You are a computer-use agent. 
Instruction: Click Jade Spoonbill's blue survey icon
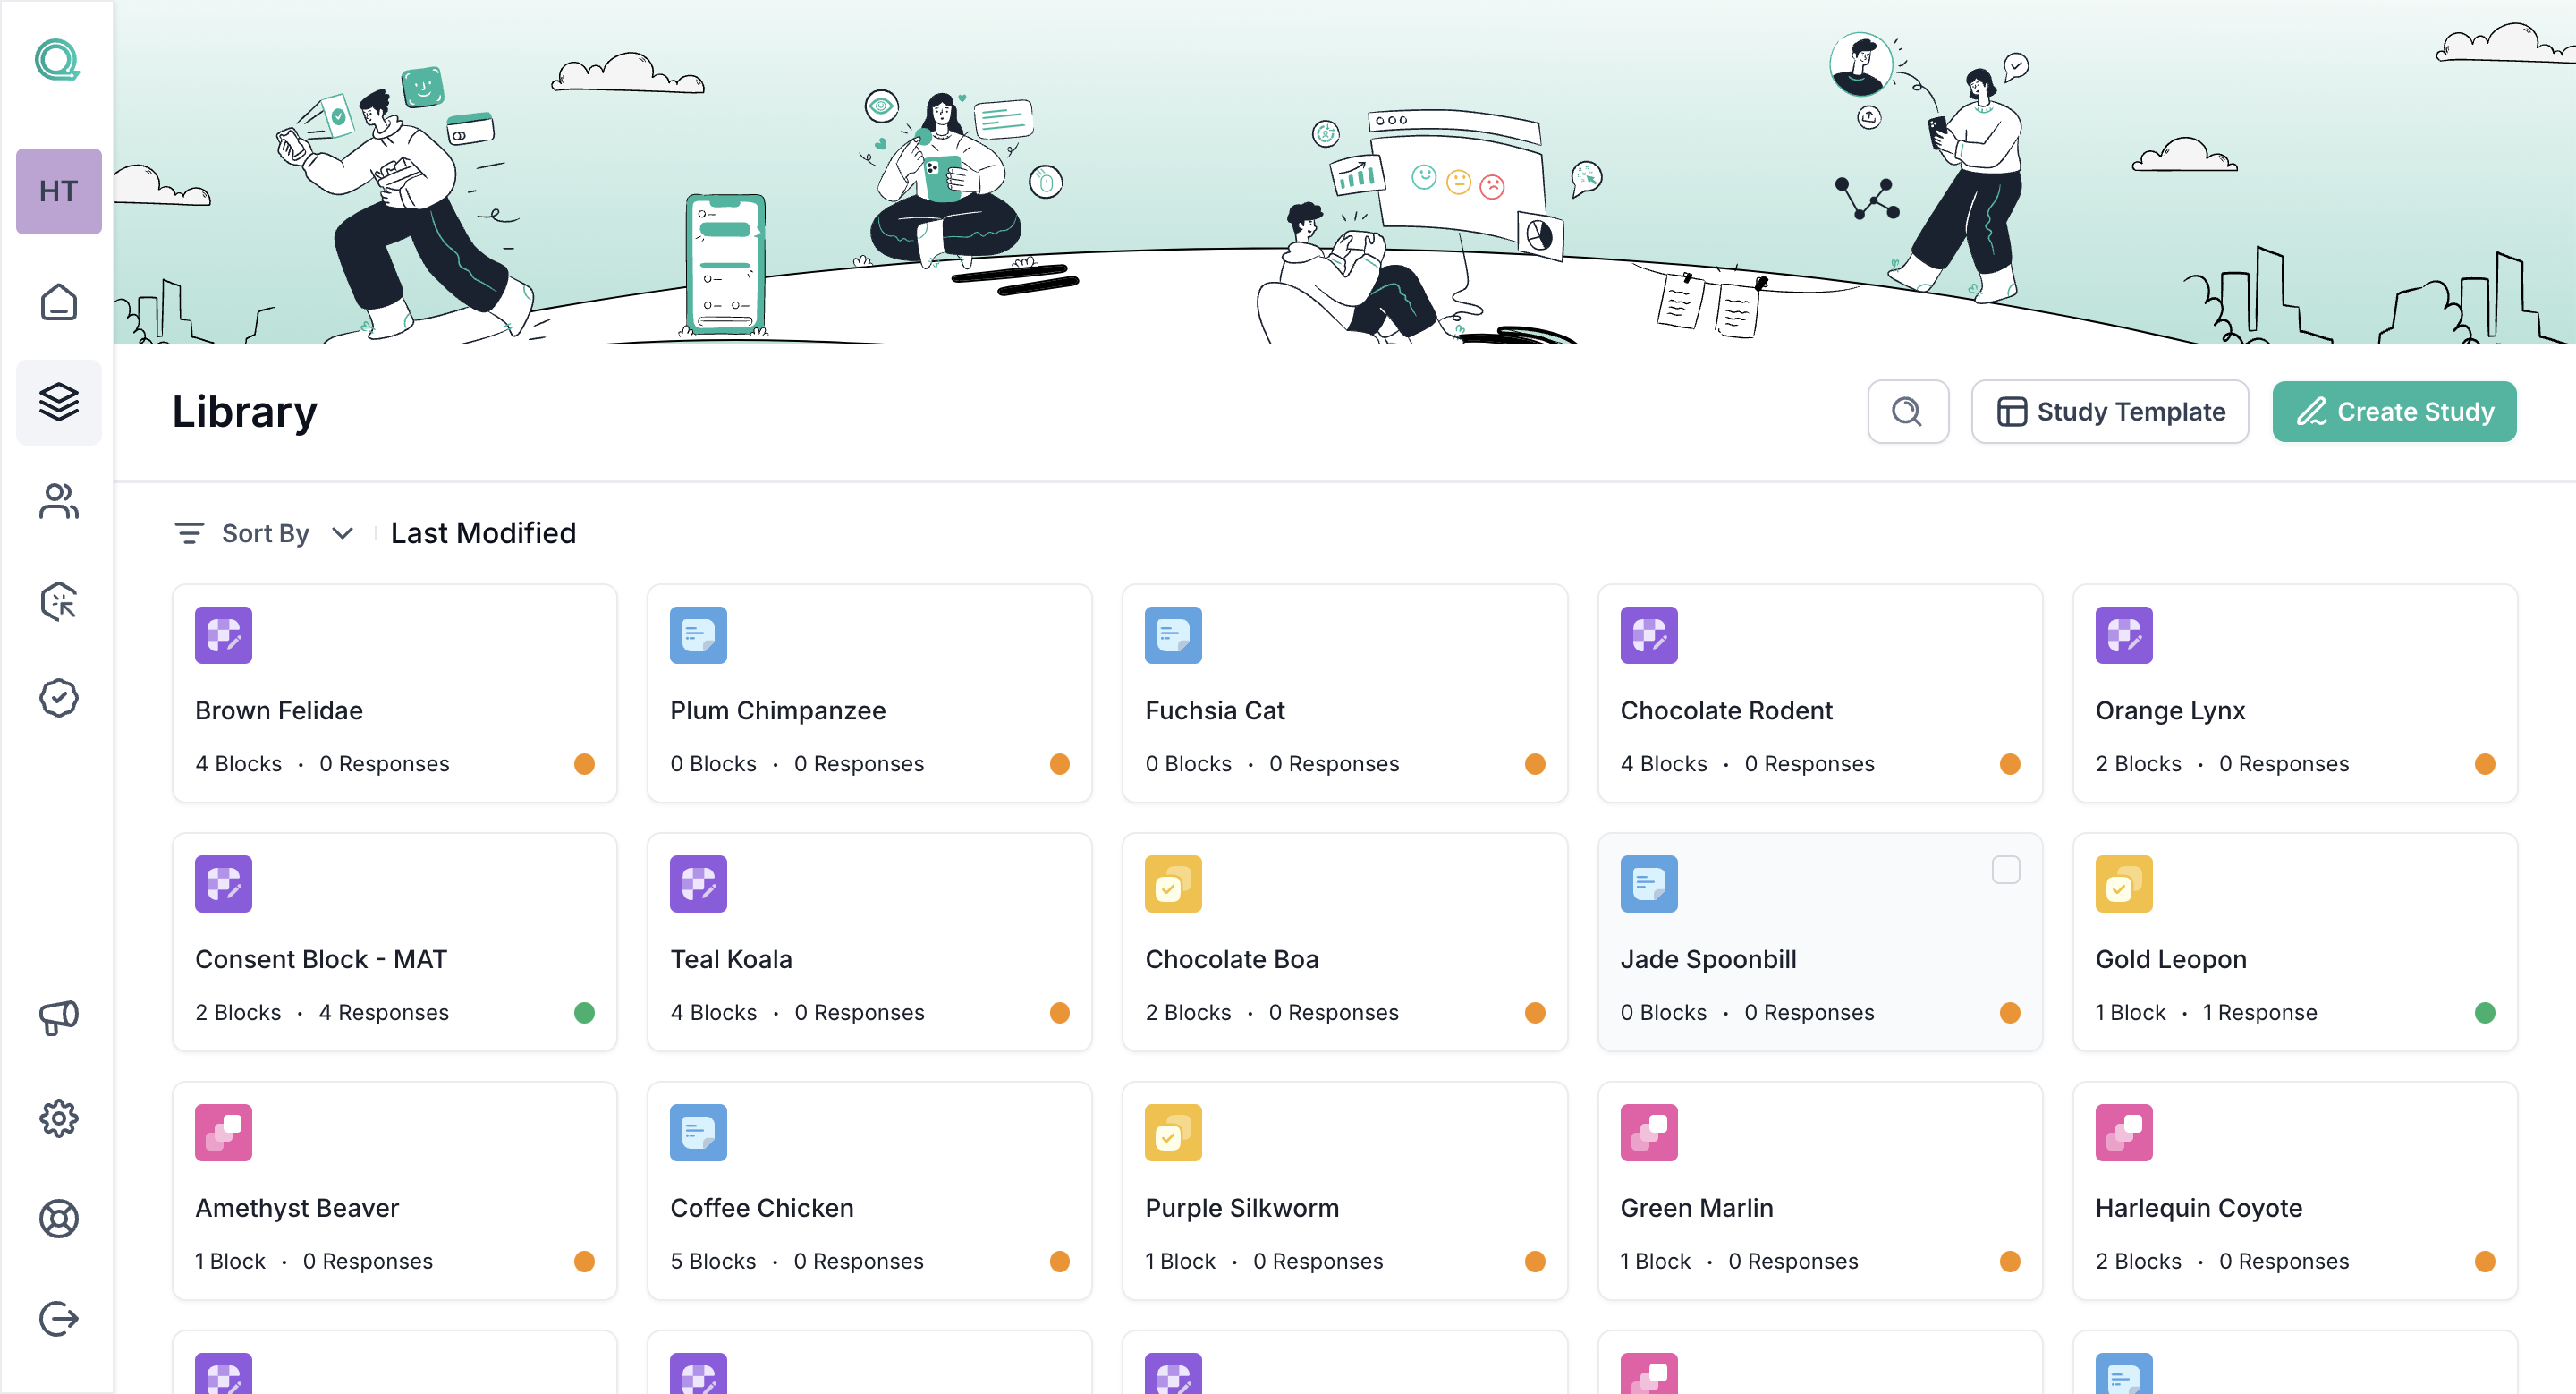click(x=1648, y=884)
